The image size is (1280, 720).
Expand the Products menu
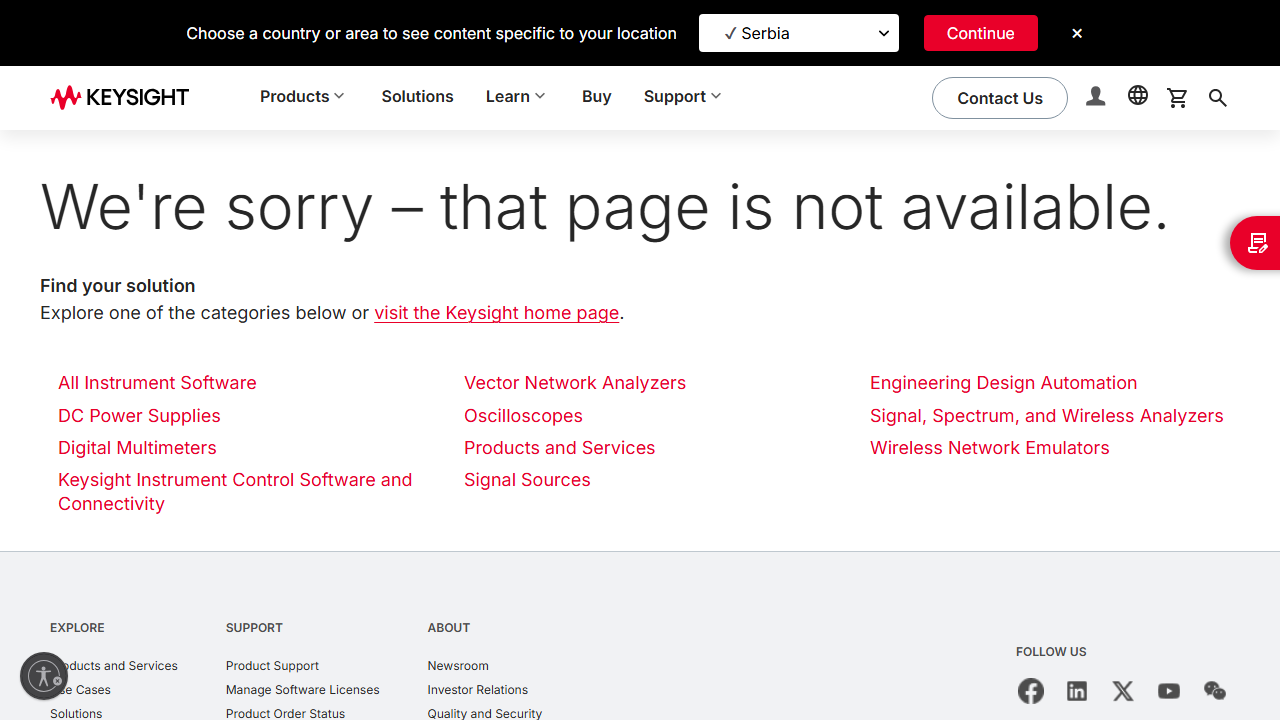tap(302, 97)
